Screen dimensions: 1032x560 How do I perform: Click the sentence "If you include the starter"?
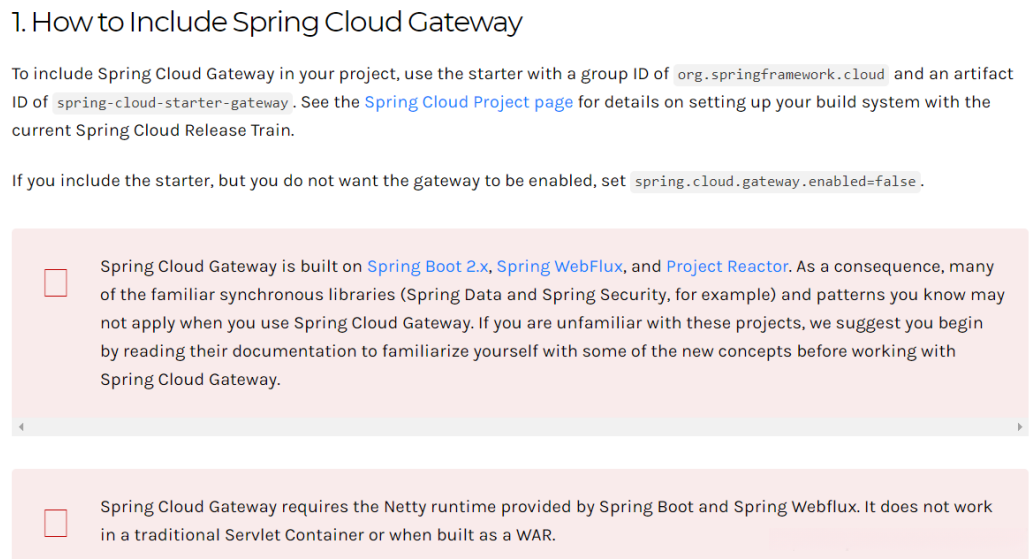point(320,181)
